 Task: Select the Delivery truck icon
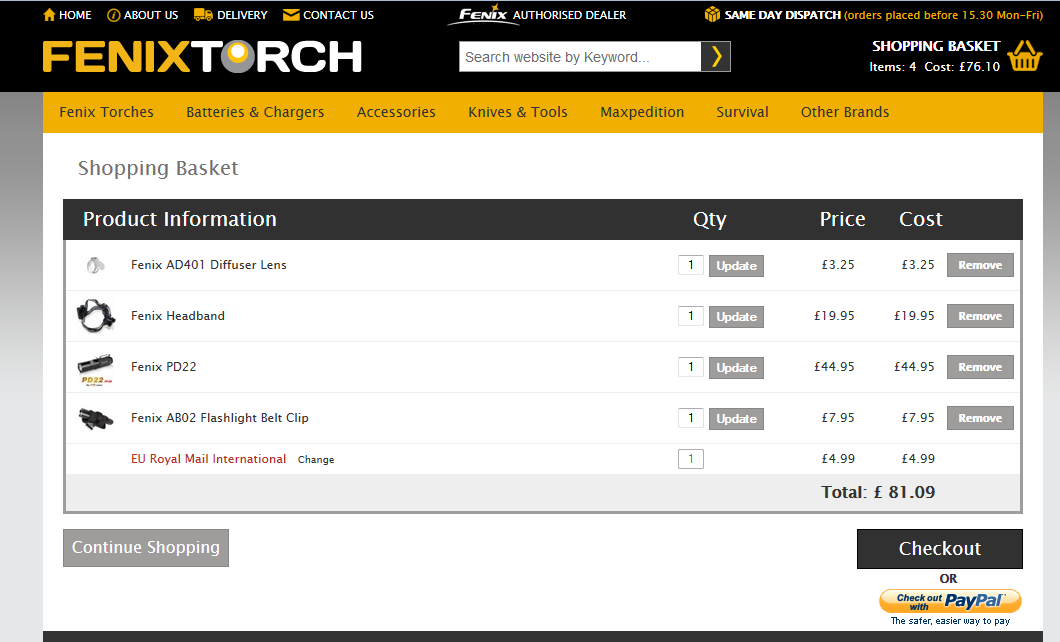(x=202, y=15)
